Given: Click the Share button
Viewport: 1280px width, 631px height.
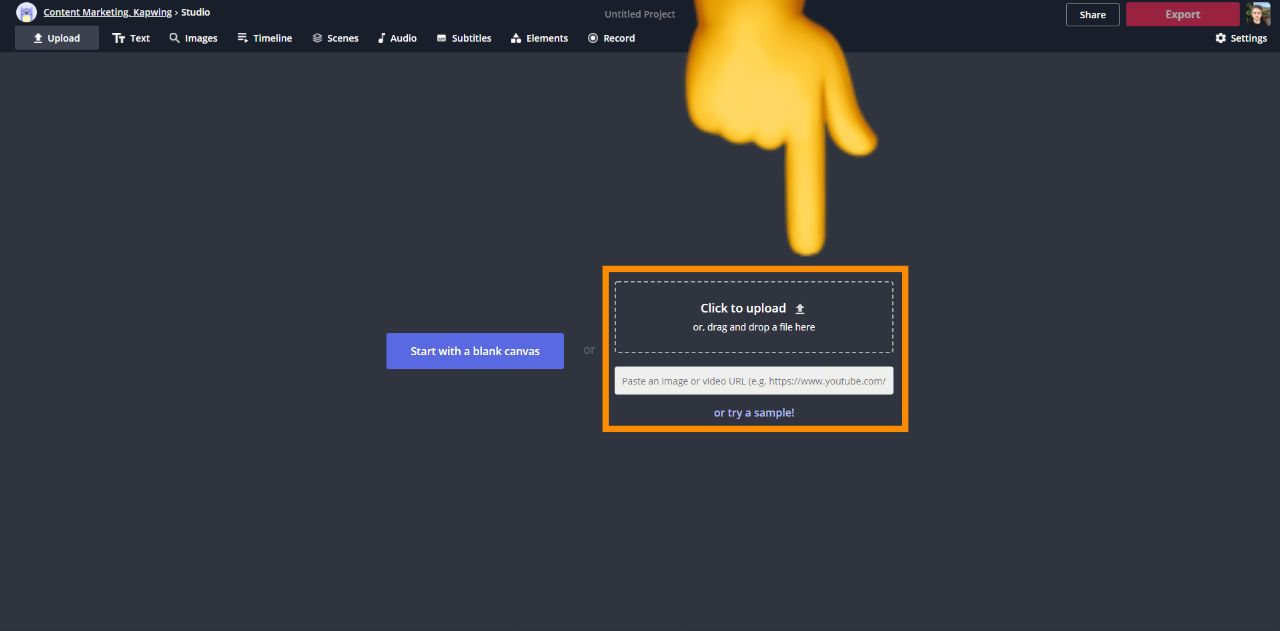Looking at the screenshot, I should (1092, 14).
